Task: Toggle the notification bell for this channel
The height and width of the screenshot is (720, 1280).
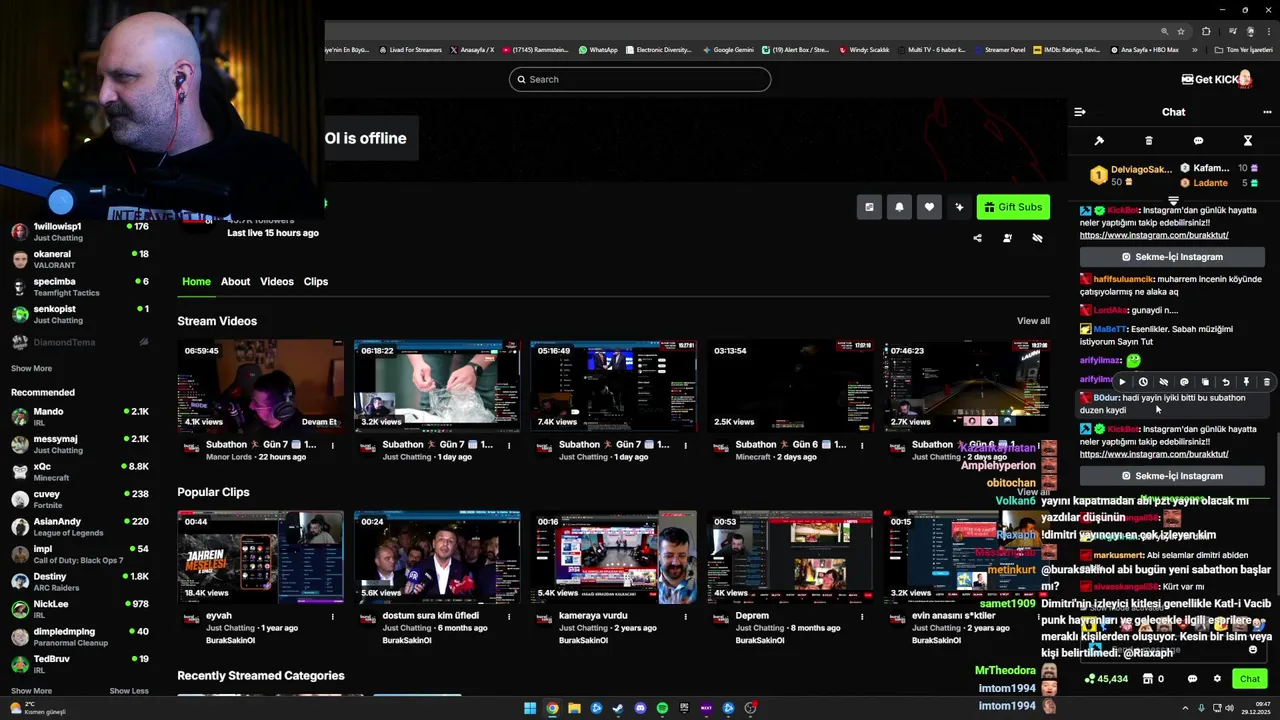Action: click(899, 207)
